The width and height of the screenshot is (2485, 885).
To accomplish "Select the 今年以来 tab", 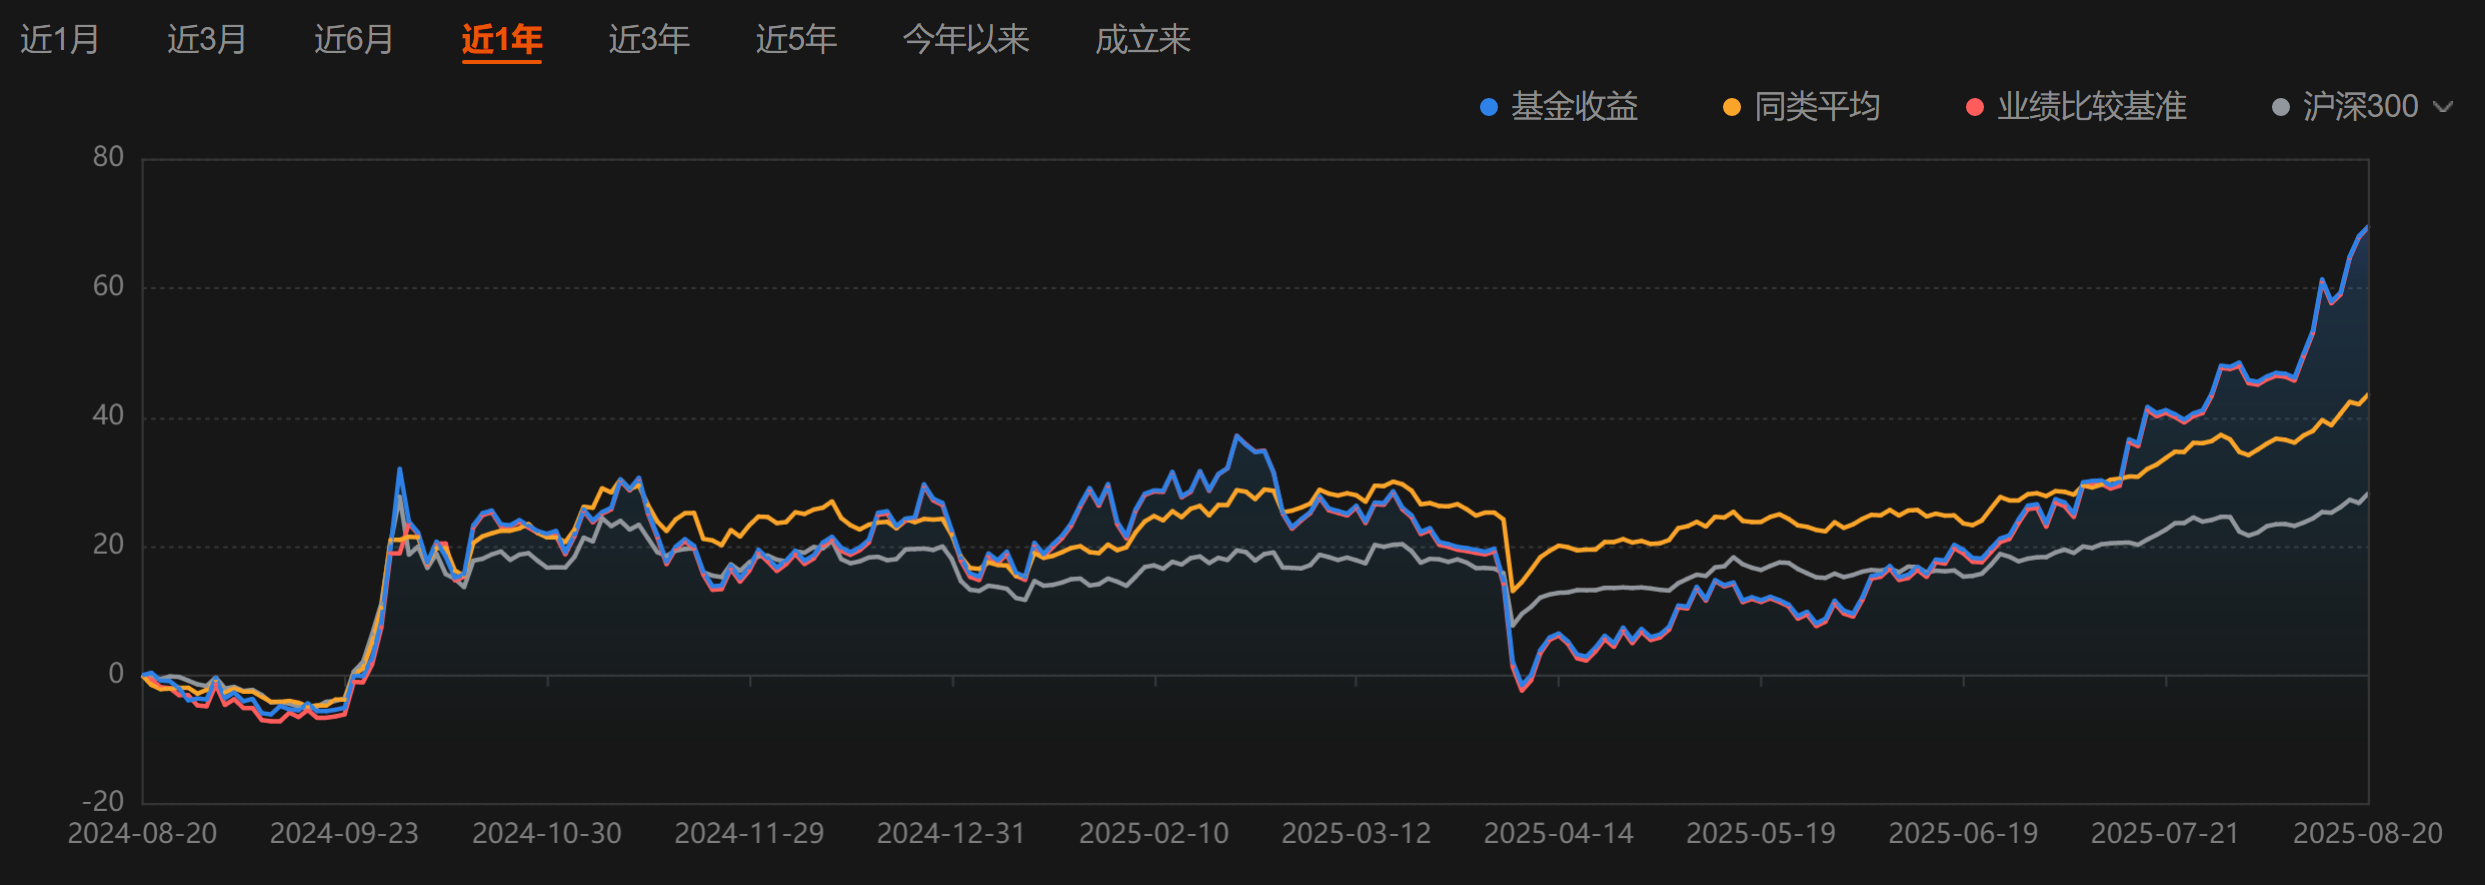I will point(966,39).
